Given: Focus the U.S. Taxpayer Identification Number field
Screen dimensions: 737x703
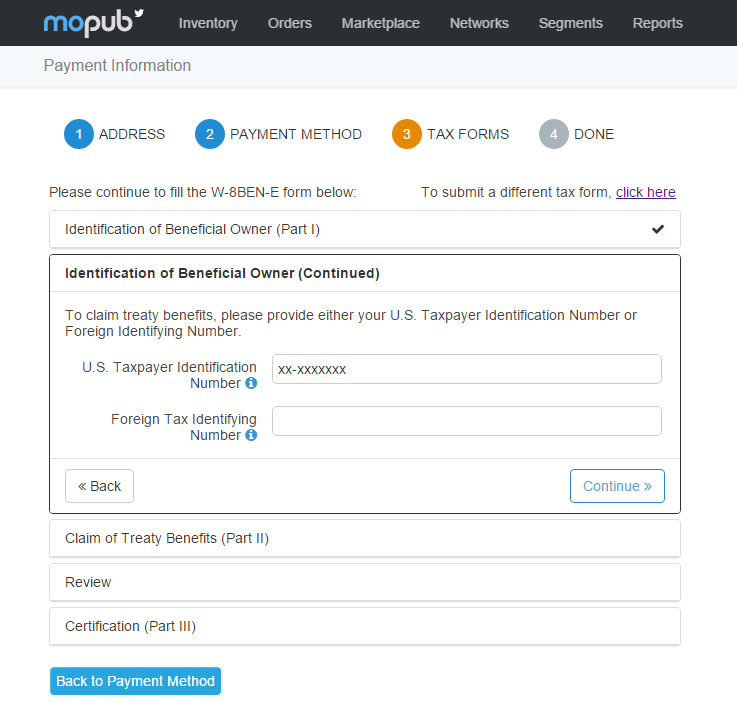Looking at the screenshot, I should point(466,369).
